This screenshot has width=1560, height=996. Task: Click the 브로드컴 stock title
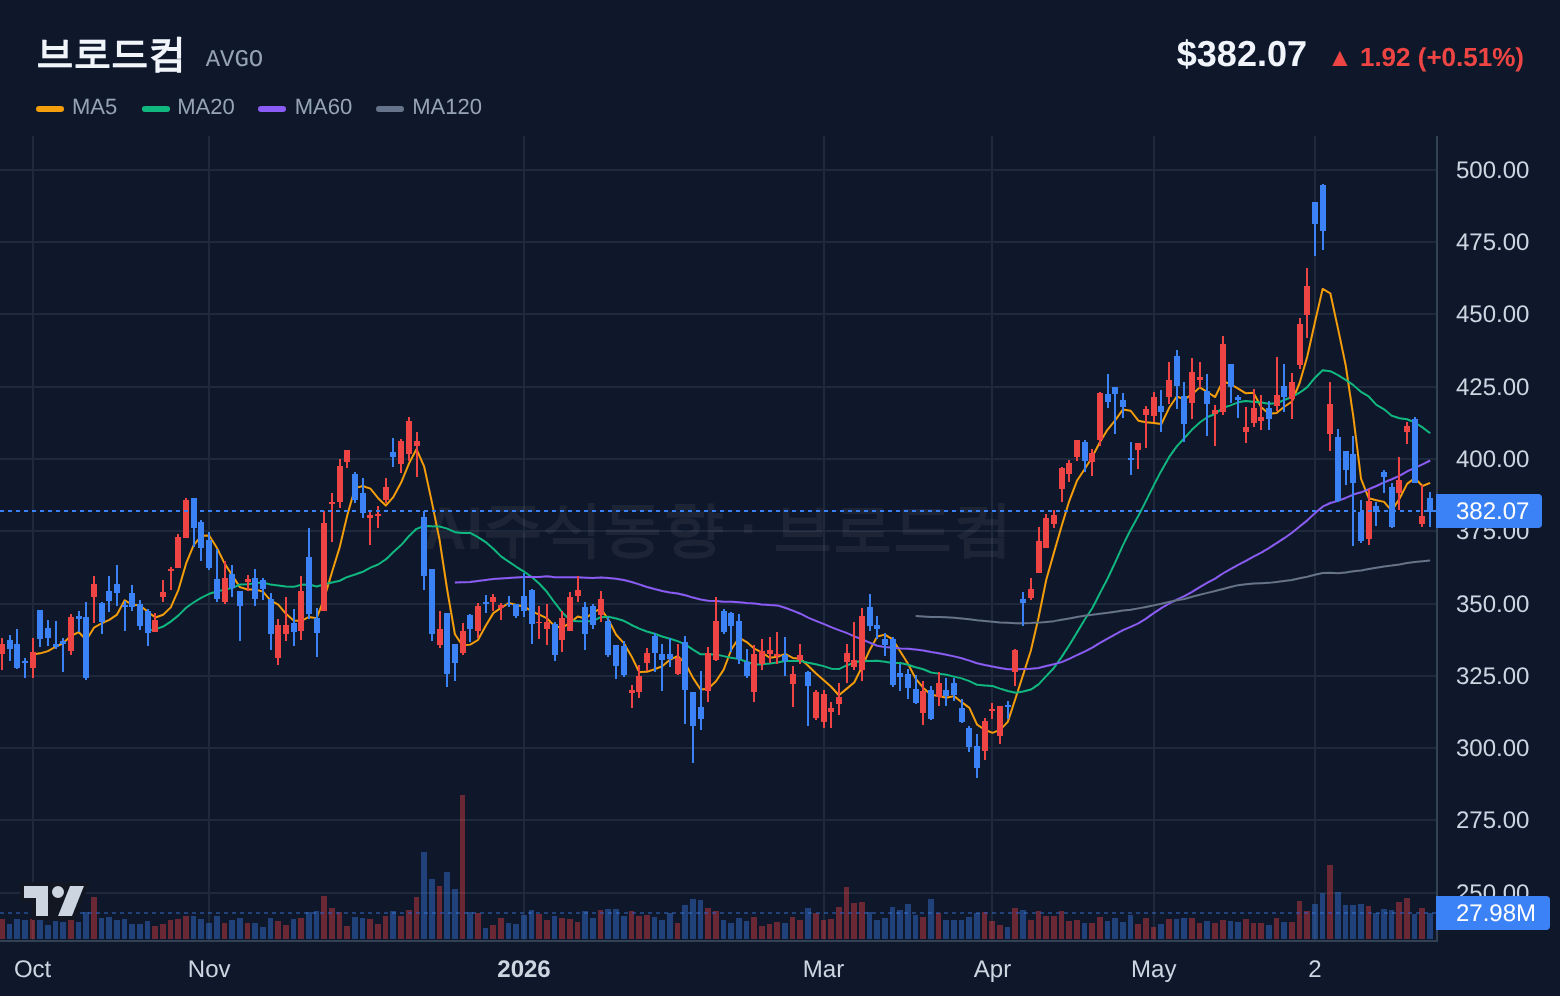click(x=110, y=54)
